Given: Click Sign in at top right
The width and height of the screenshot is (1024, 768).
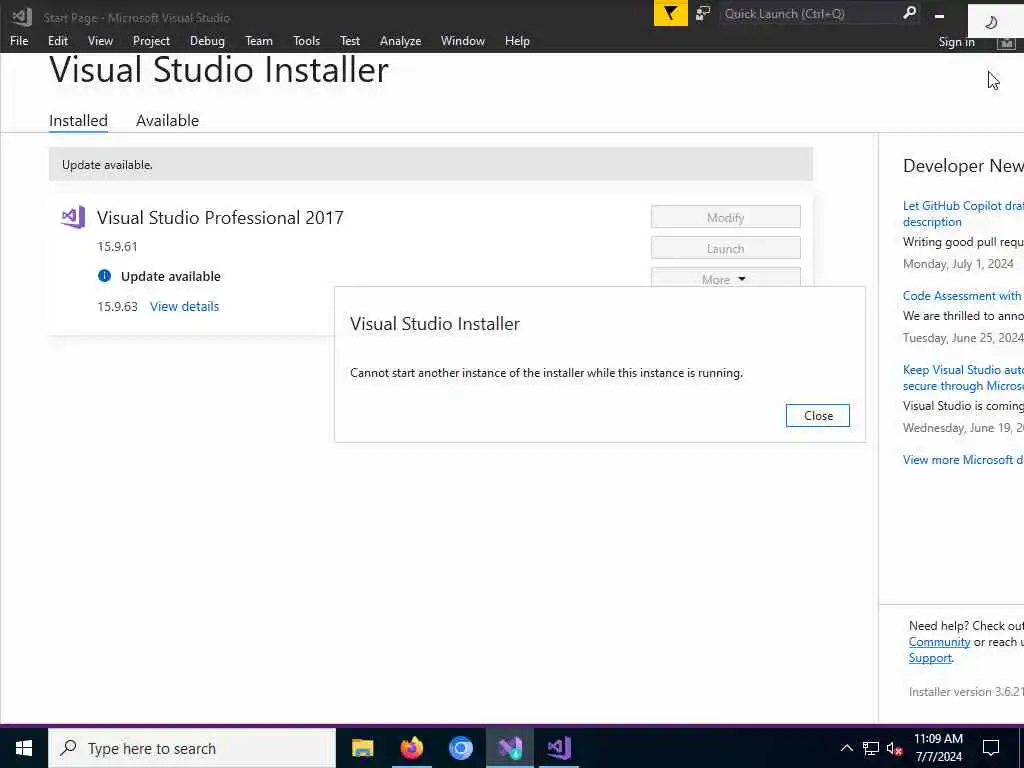Looking at the screenshot, I should point(956,42).
